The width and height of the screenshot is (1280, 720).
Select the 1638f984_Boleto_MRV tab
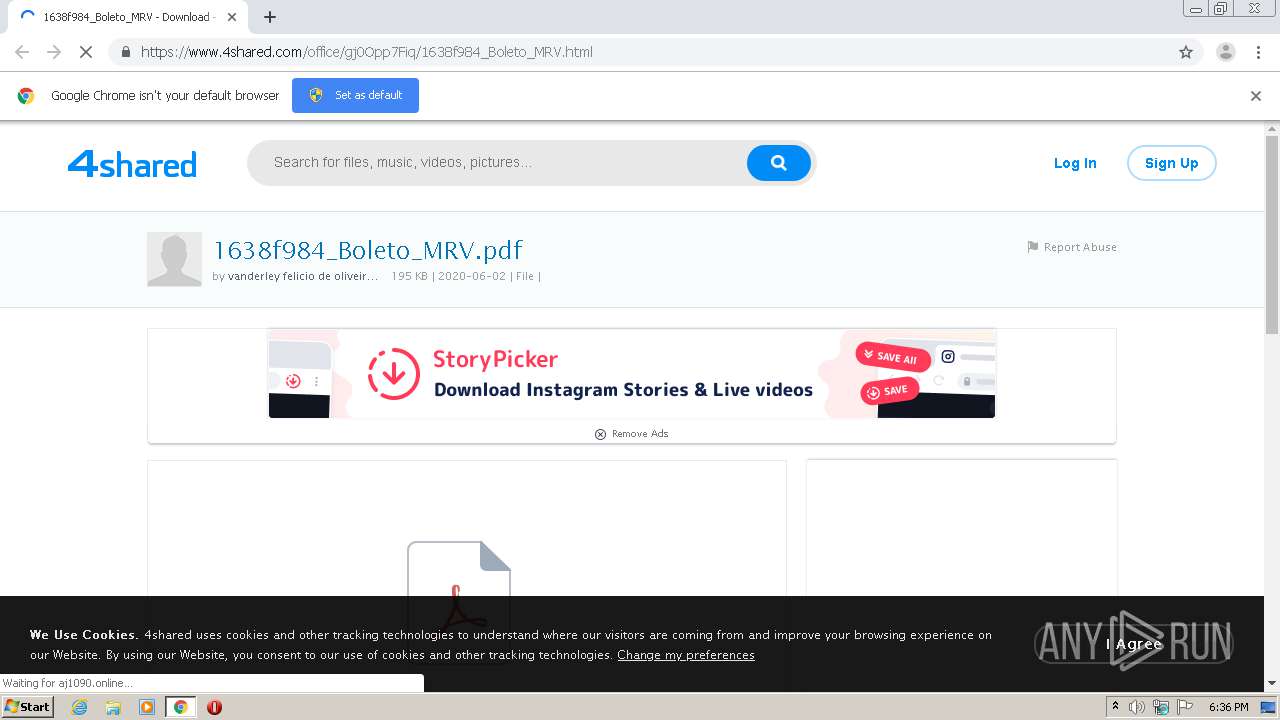coord(127,17)
